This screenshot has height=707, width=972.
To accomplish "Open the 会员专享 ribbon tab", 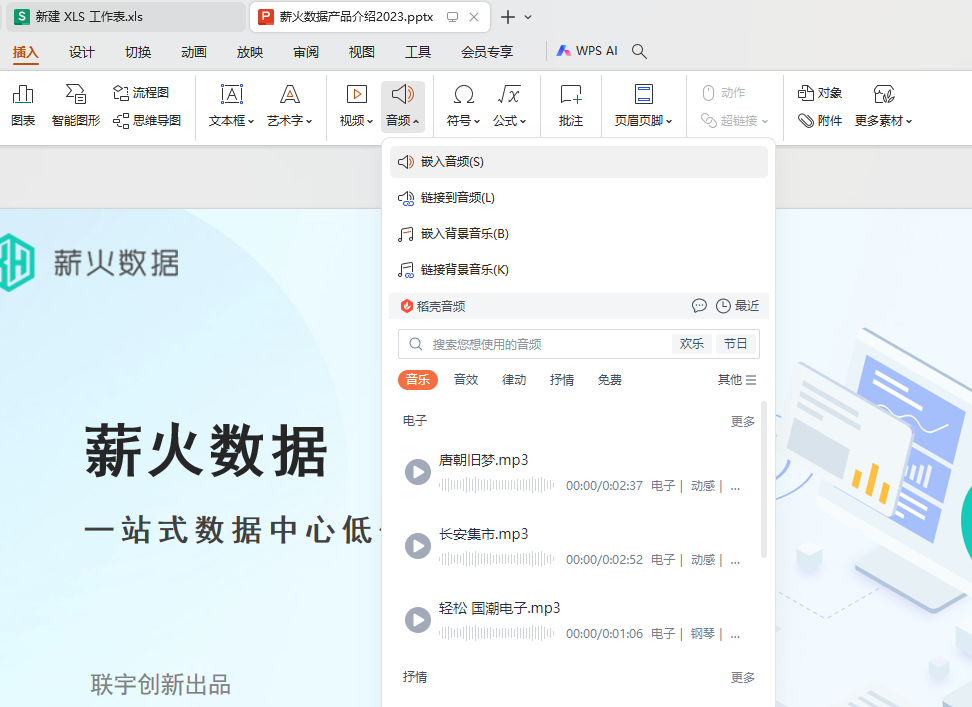I will 487,52.
